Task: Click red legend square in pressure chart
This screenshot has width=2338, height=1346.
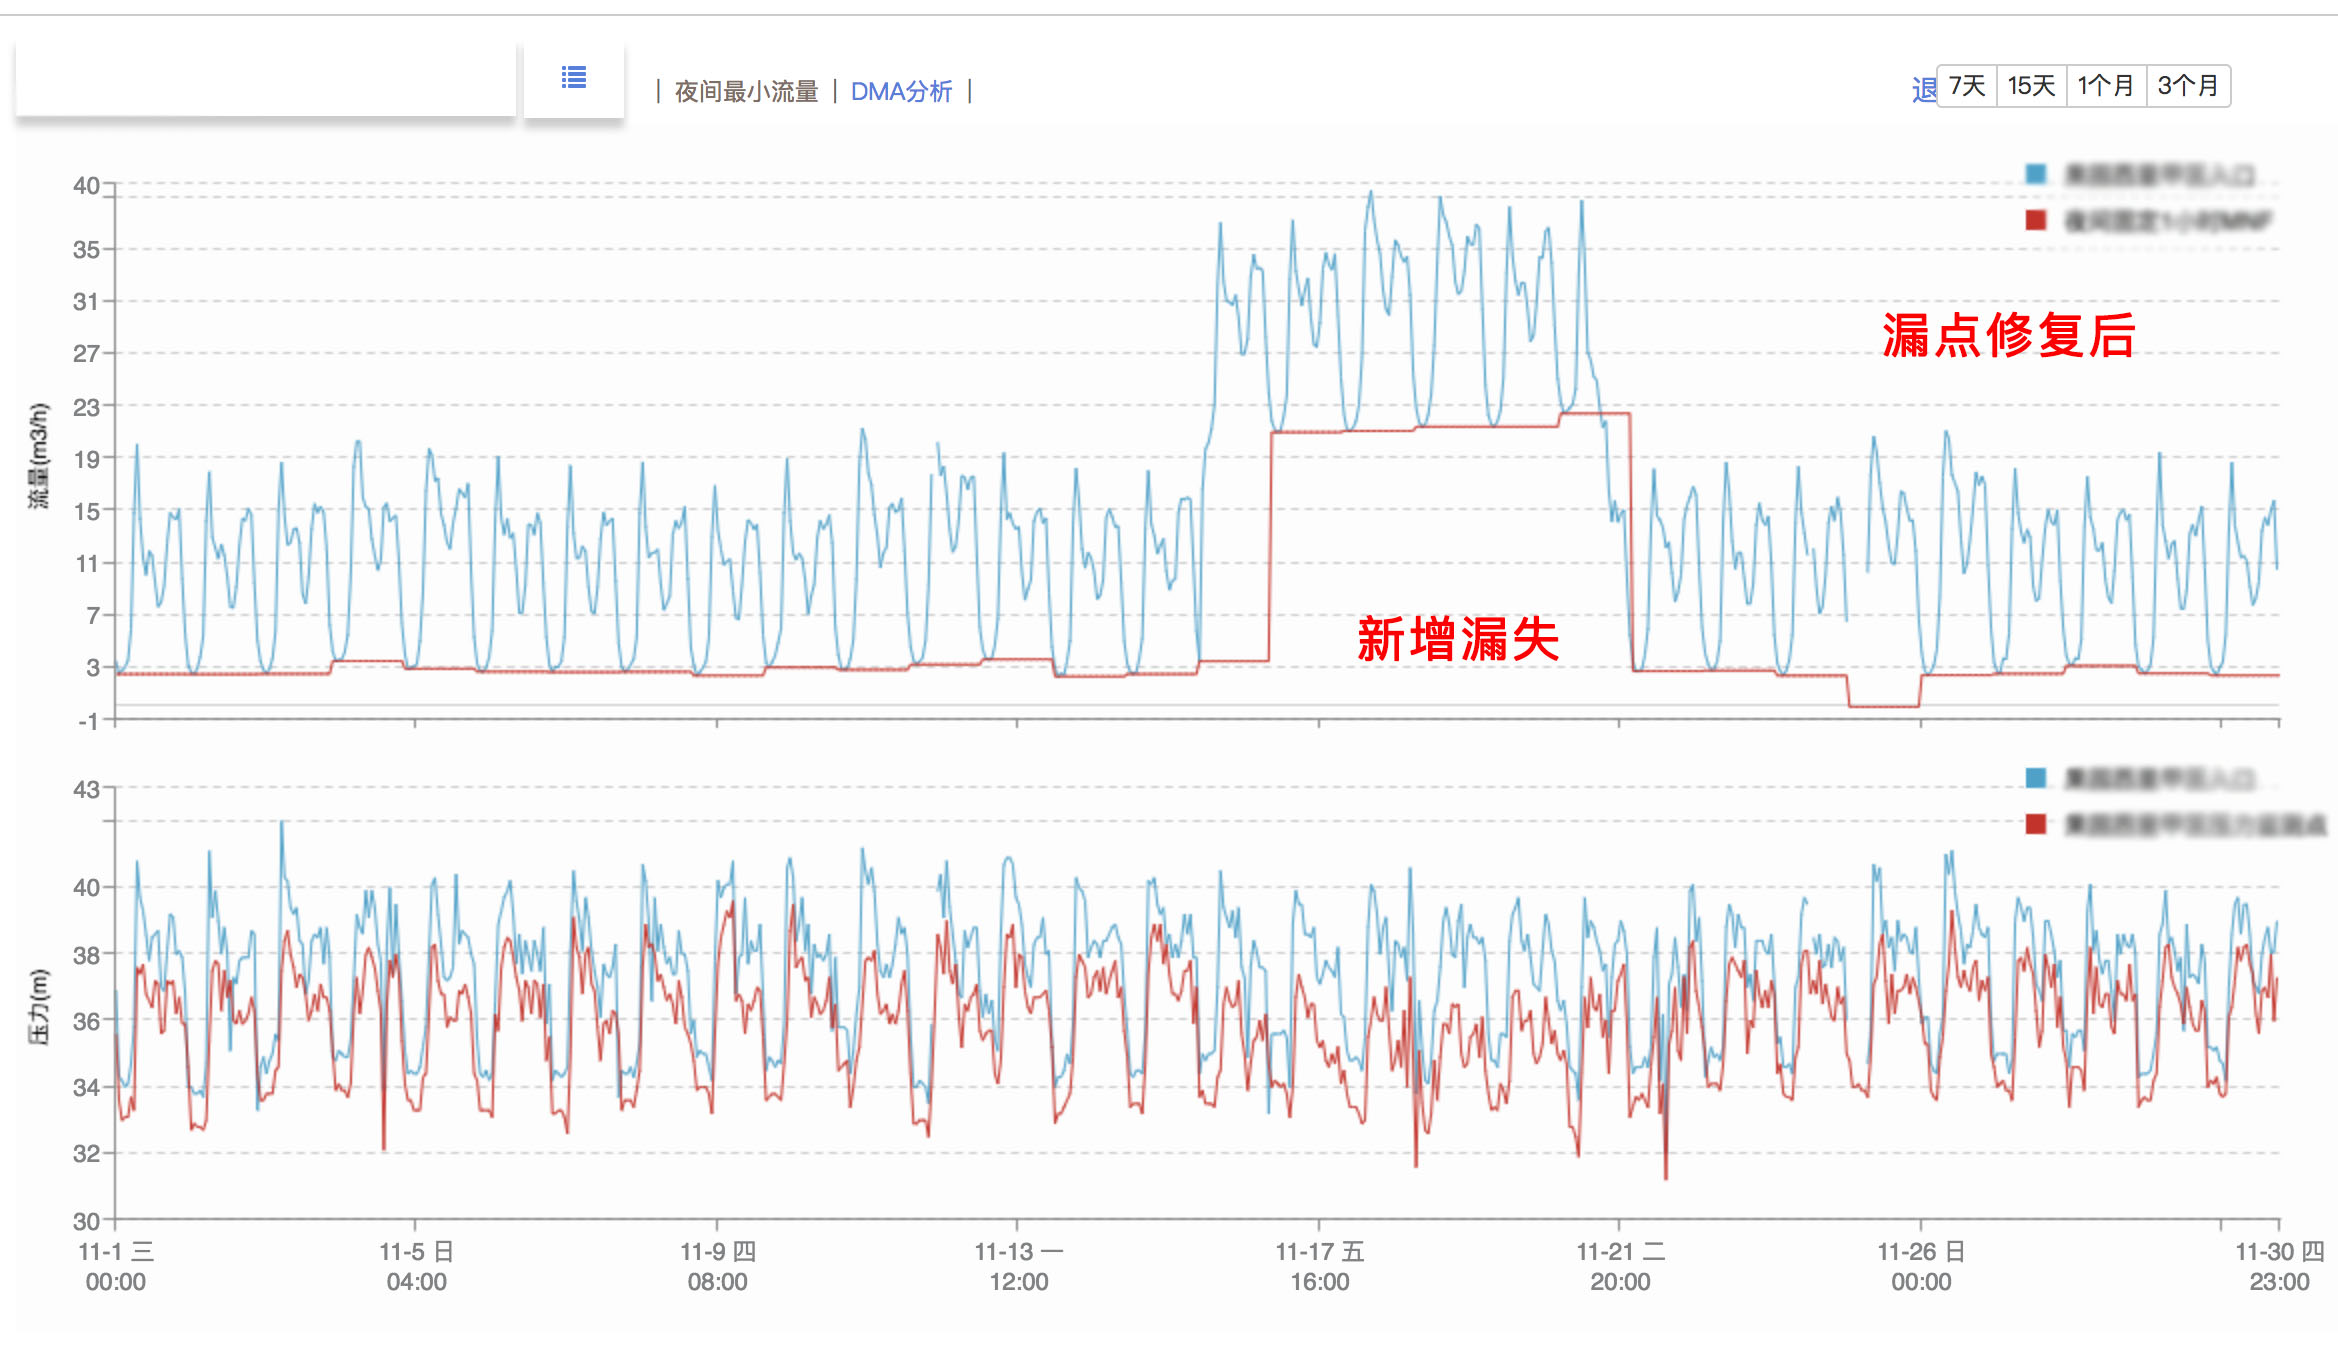Action: point(2035,824)
